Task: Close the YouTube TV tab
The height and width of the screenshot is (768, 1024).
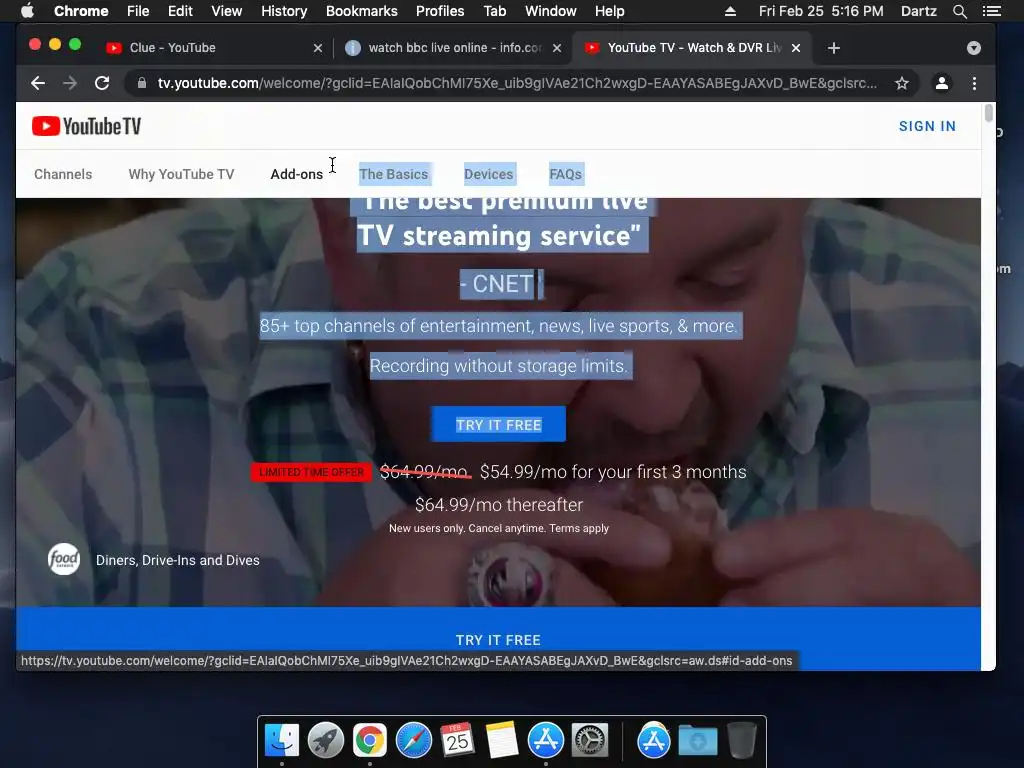Action: coord(796,48)
